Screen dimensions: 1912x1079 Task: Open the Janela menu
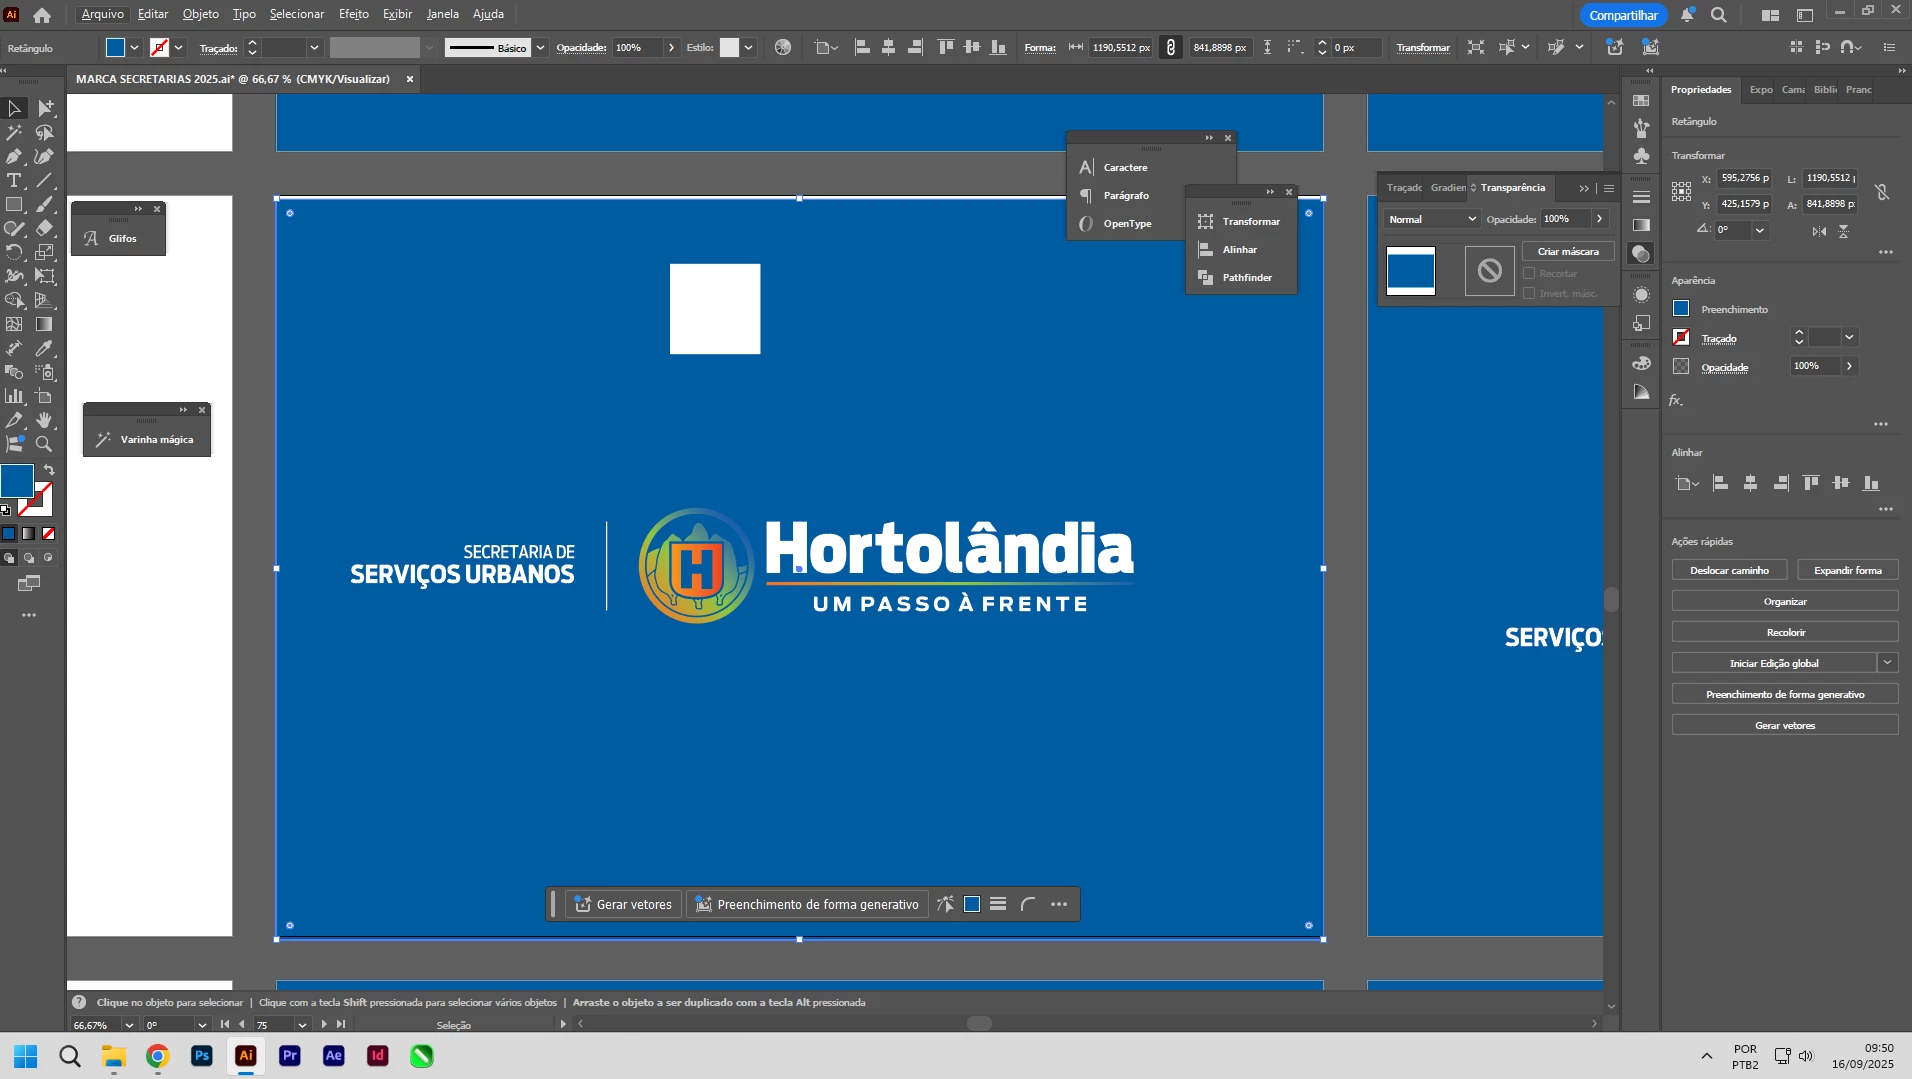[443, 14]
